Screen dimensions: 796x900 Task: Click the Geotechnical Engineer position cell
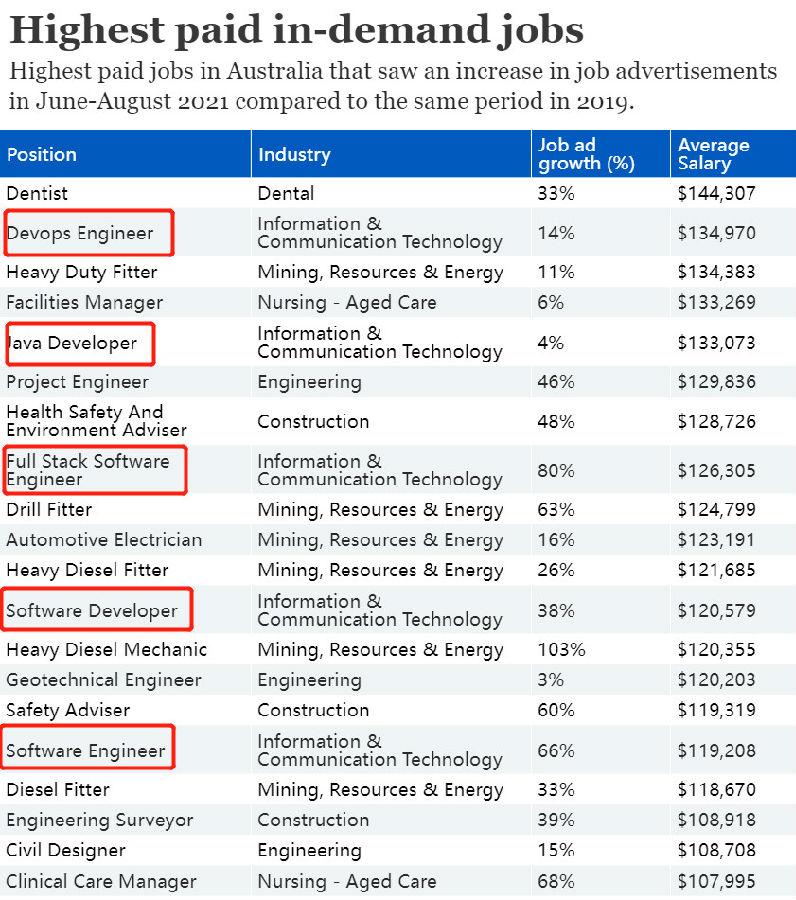(x=104, y=680)
